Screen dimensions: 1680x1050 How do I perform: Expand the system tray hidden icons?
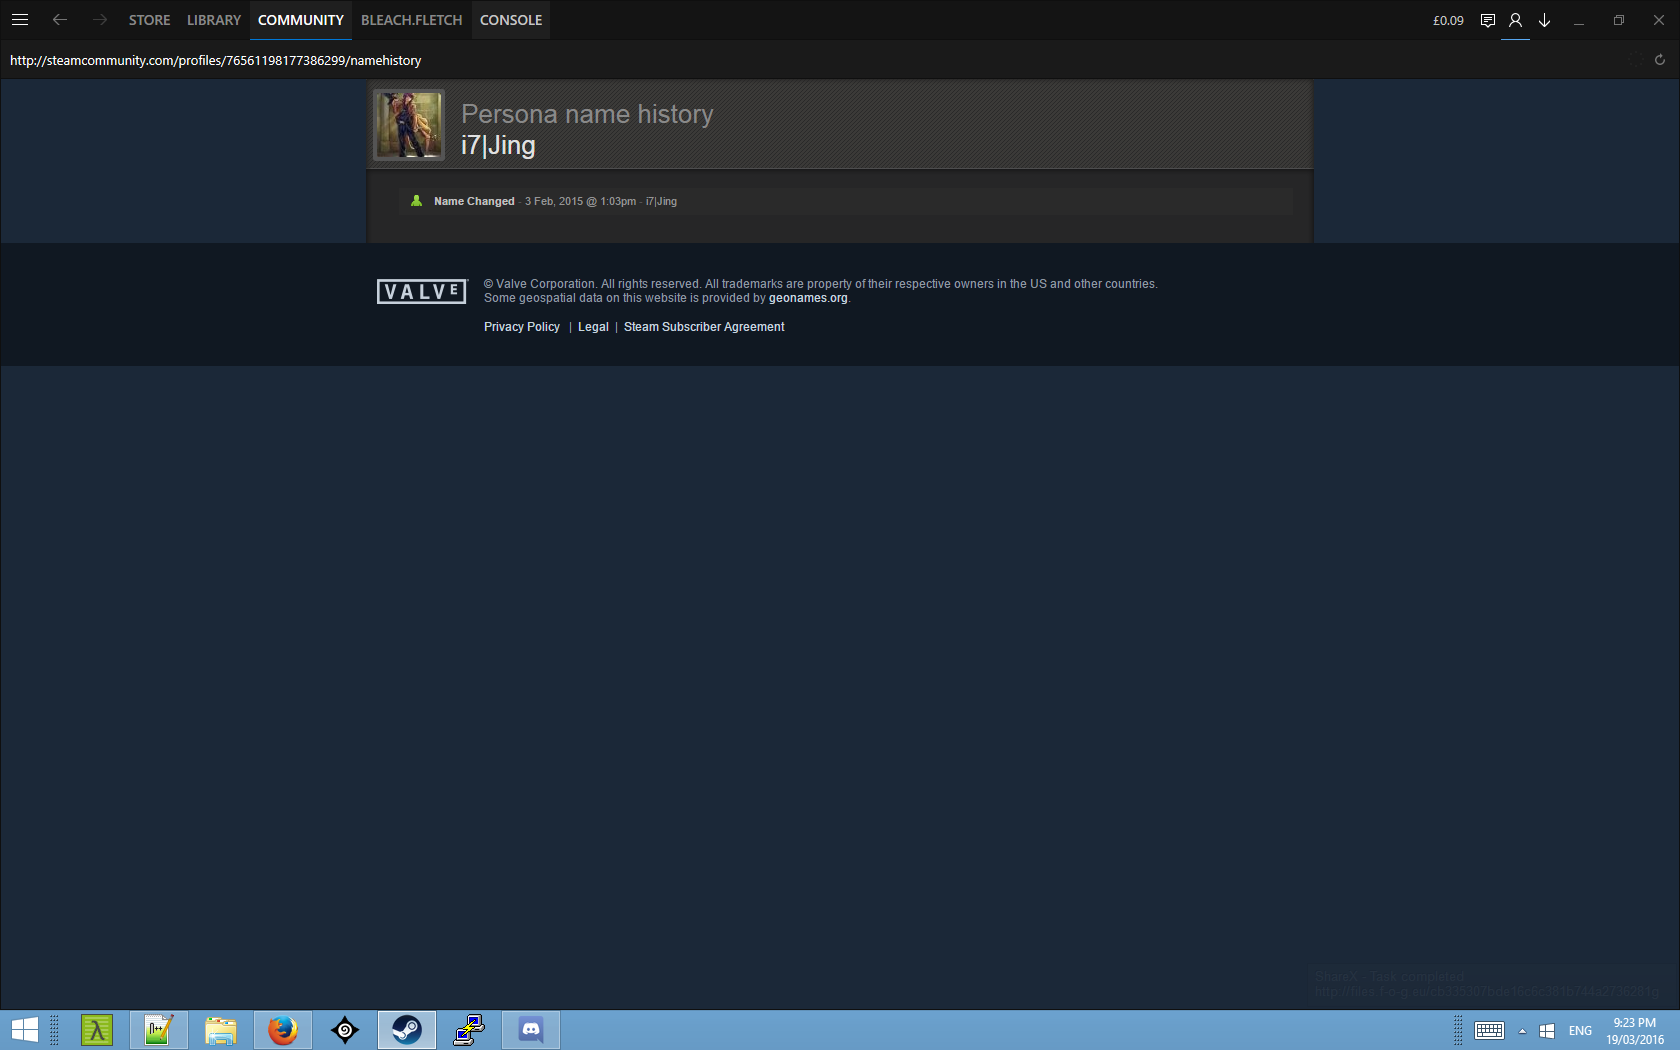pos(1522,1030)
